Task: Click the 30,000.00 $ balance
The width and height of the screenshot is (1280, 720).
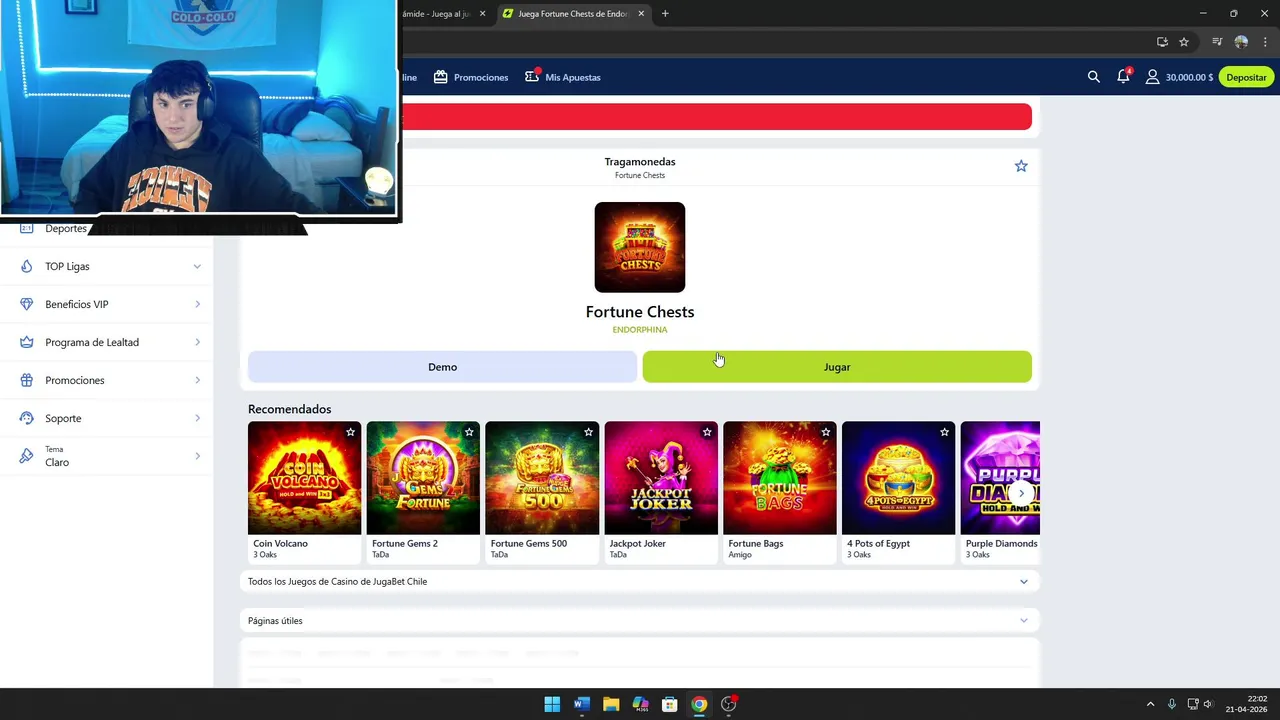Action: point(1189,77)
